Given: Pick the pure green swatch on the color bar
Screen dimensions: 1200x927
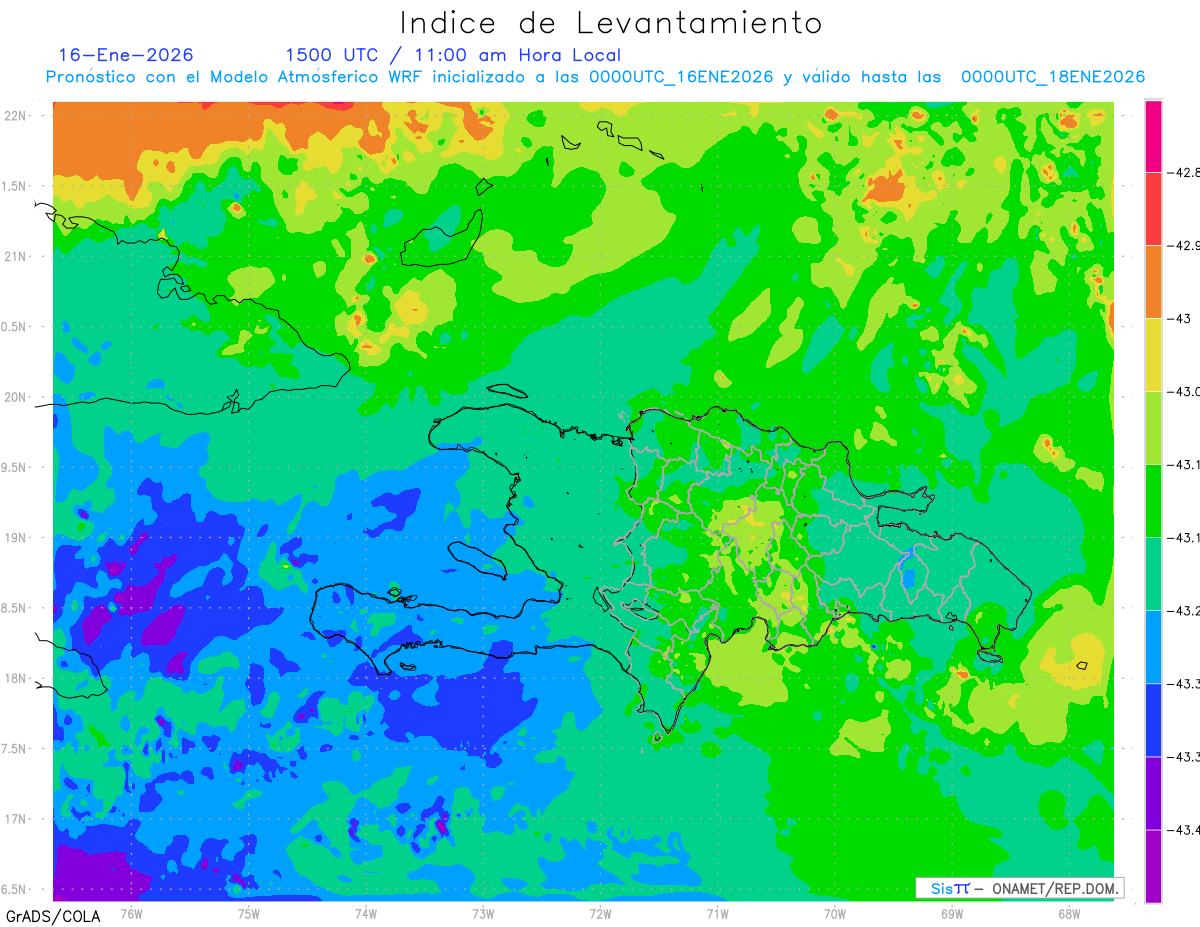Looking at the screenshot, I should point(1153,501).
